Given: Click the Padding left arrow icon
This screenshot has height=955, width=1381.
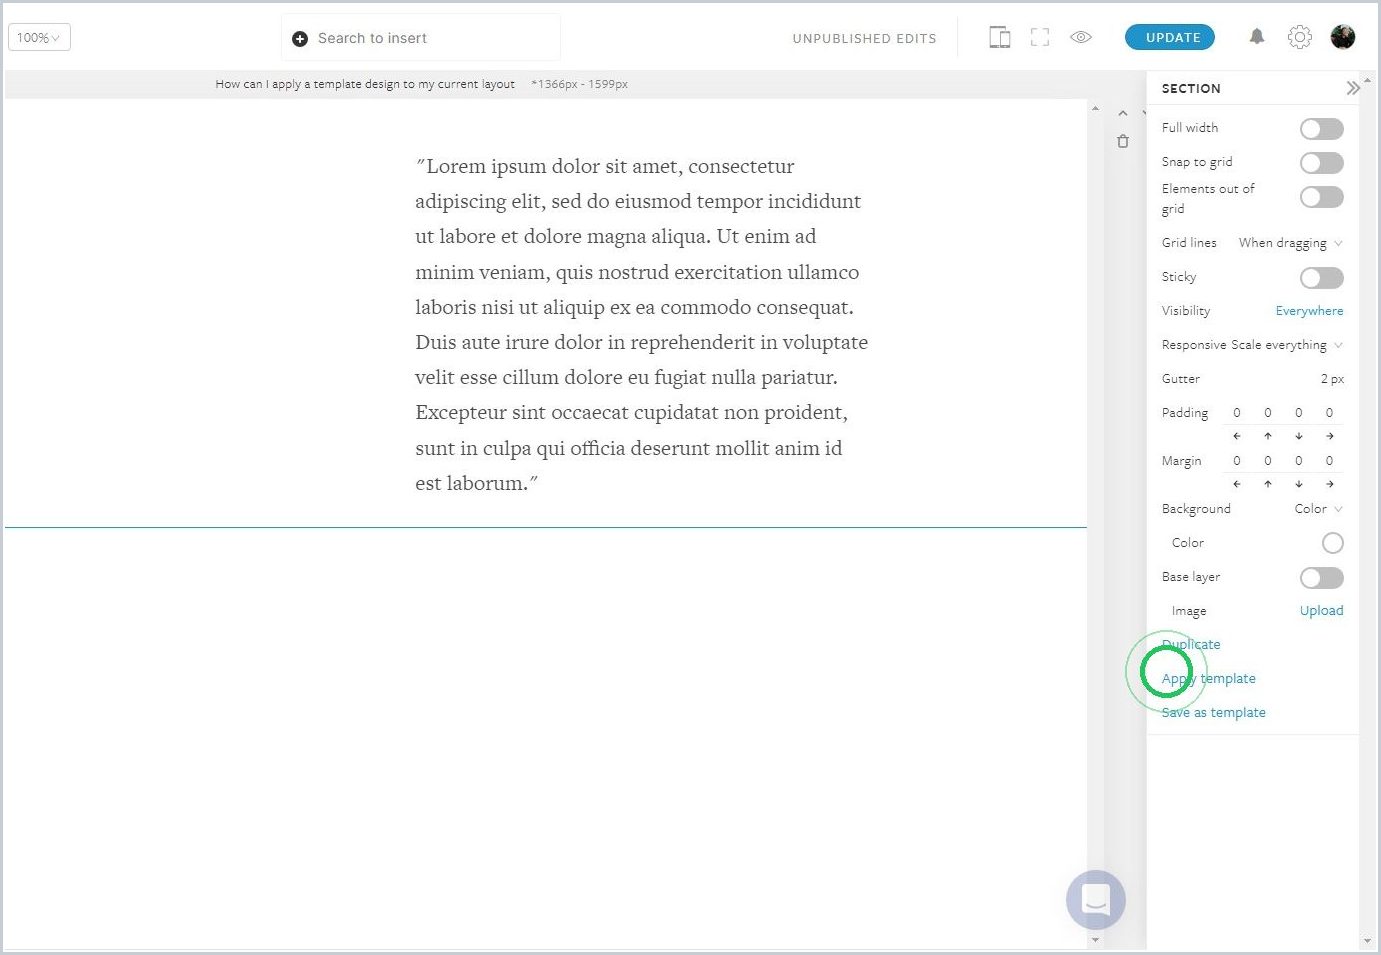Looking at the screenshot, I should click(x=1237, y=436).
